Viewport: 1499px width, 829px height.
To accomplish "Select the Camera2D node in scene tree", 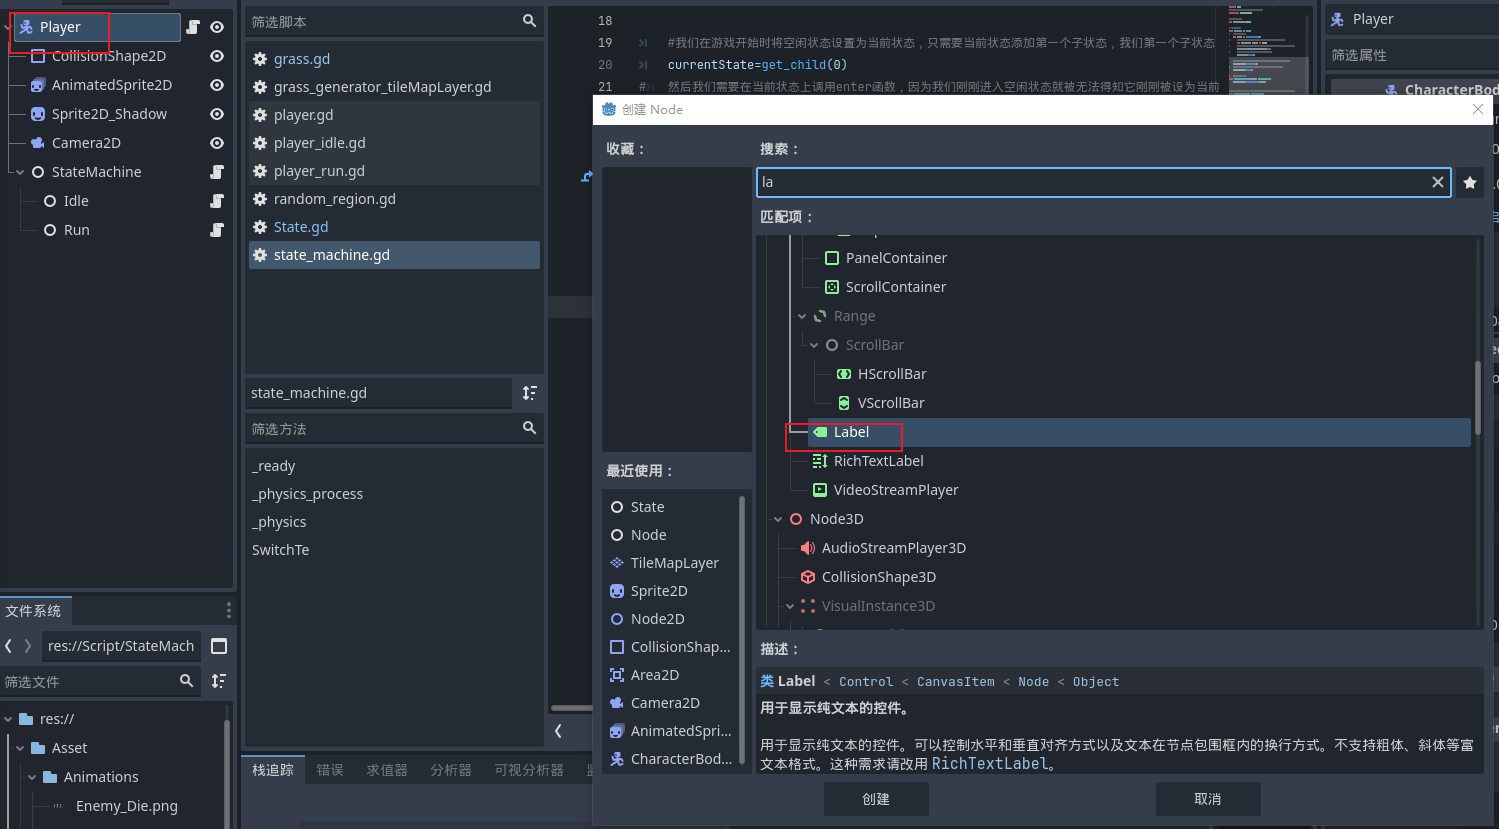I will click(x=86, y=143).
